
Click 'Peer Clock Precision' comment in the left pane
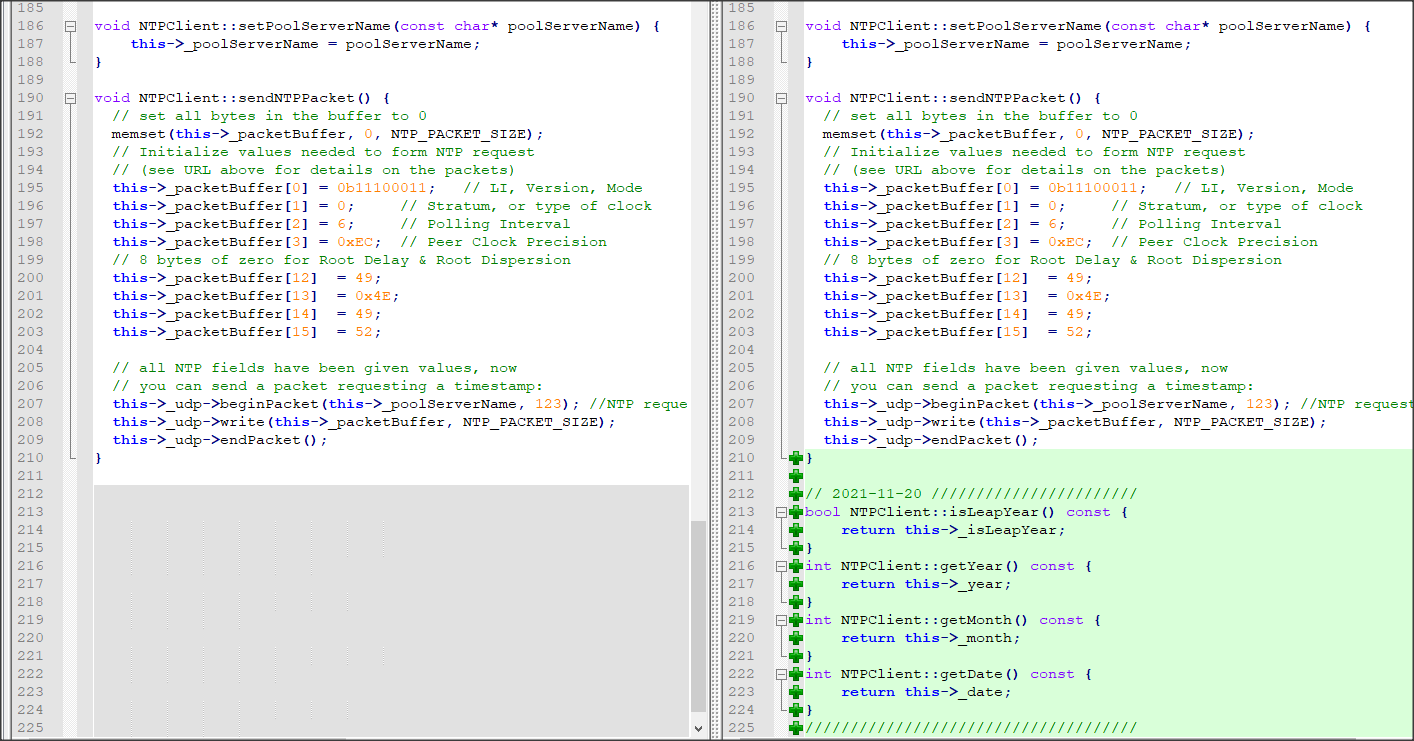503,242
